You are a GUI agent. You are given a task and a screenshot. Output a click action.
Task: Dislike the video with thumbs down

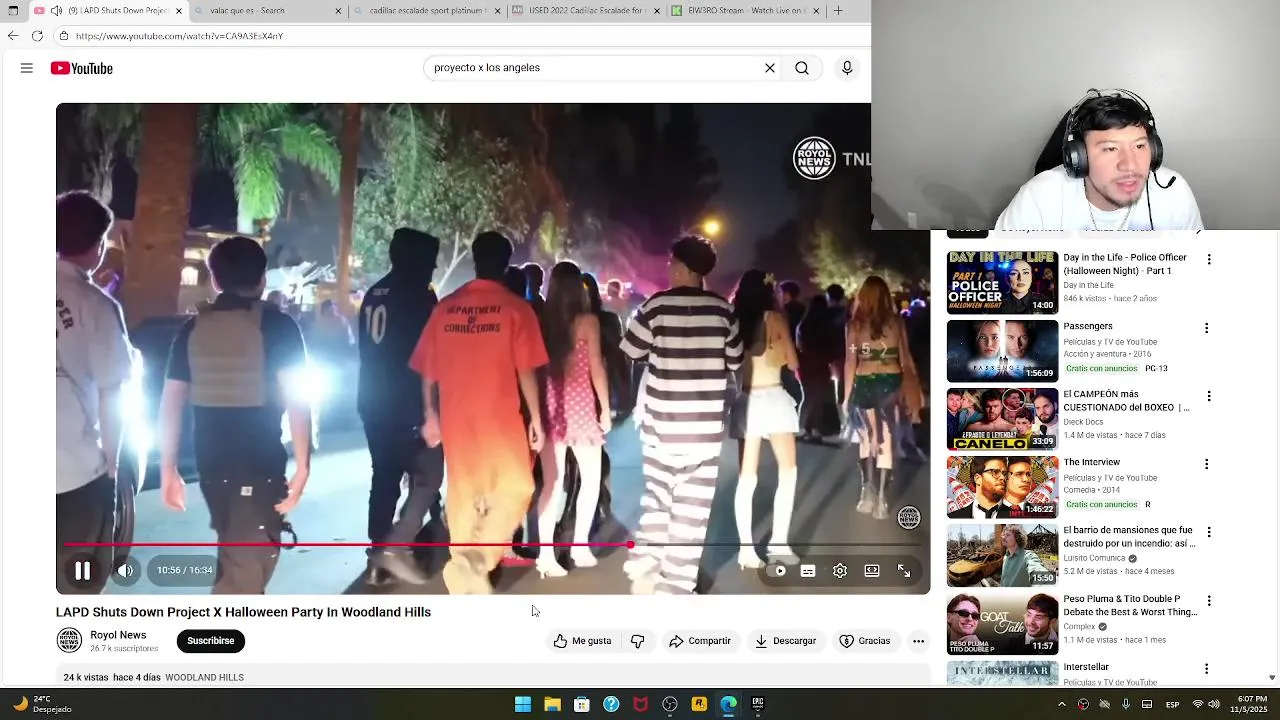pyautogui.click(x=637, y=641)
